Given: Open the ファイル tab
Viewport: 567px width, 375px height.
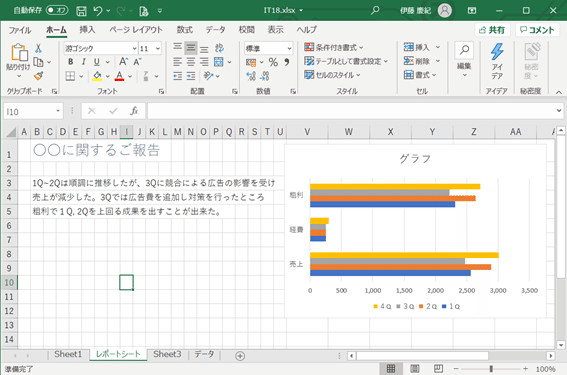Looking at the screenshot, I should point(20,30).
